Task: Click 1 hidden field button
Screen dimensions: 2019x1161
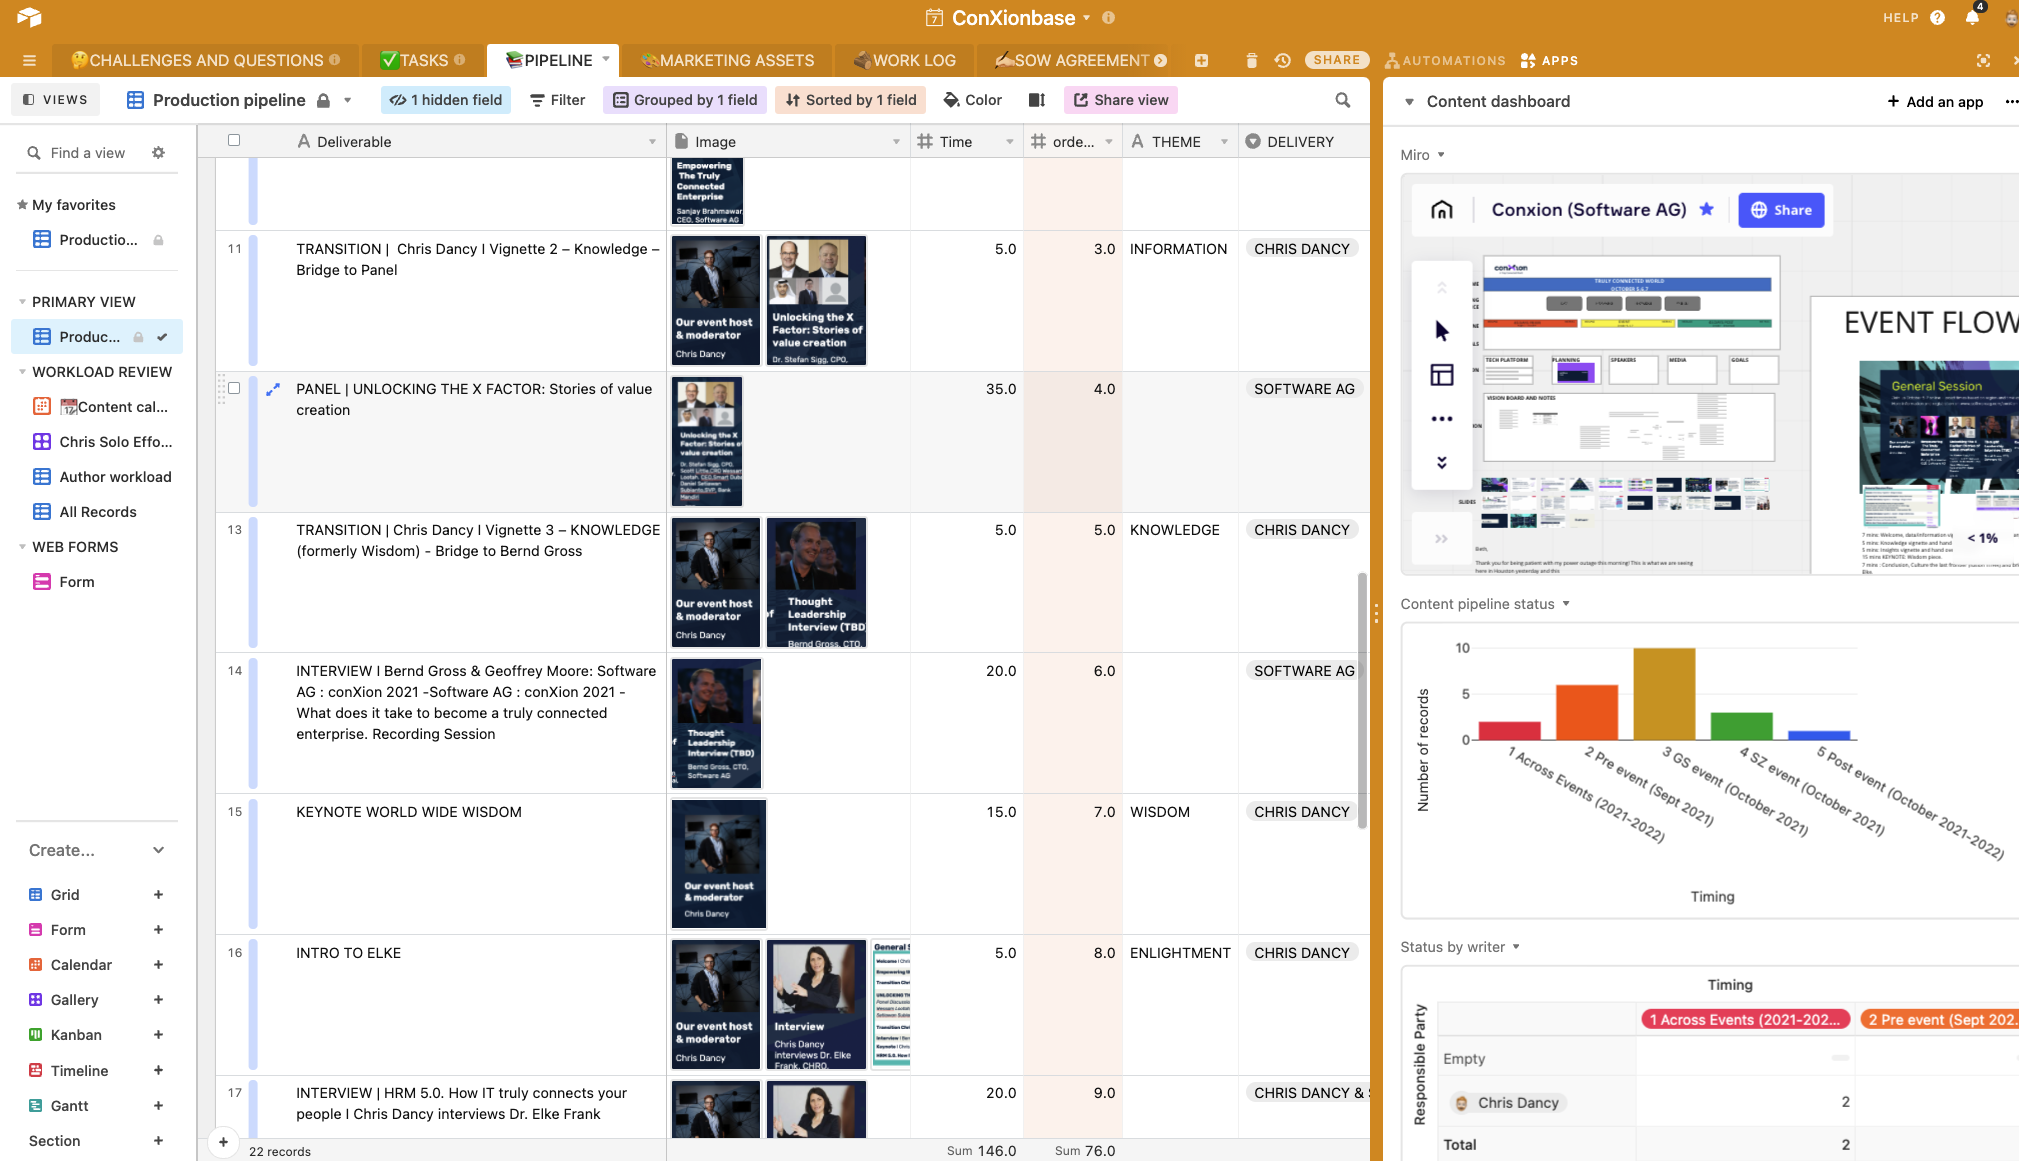Action: coord(445,100)
